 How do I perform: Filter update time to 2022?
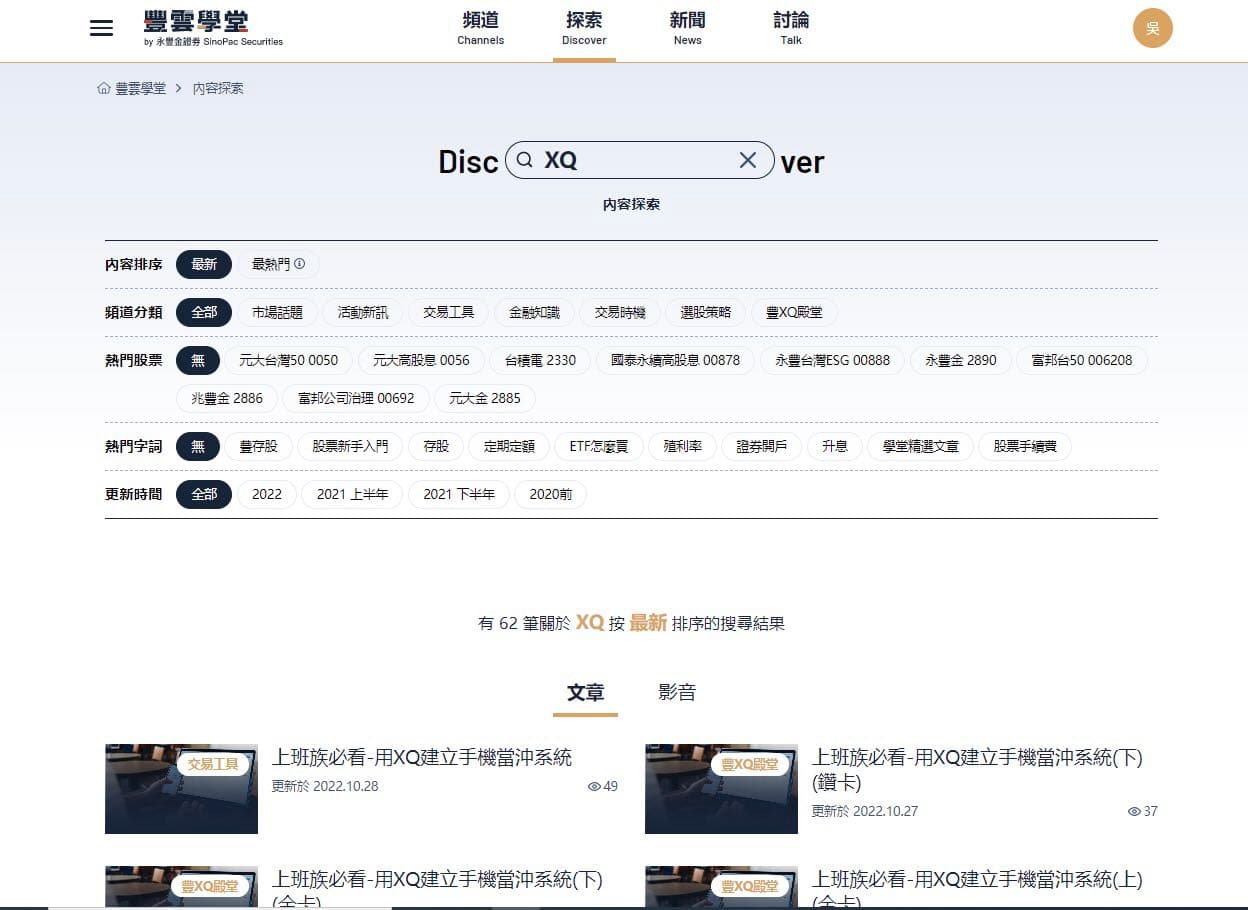pyautogui.click(x=267, y=494)
